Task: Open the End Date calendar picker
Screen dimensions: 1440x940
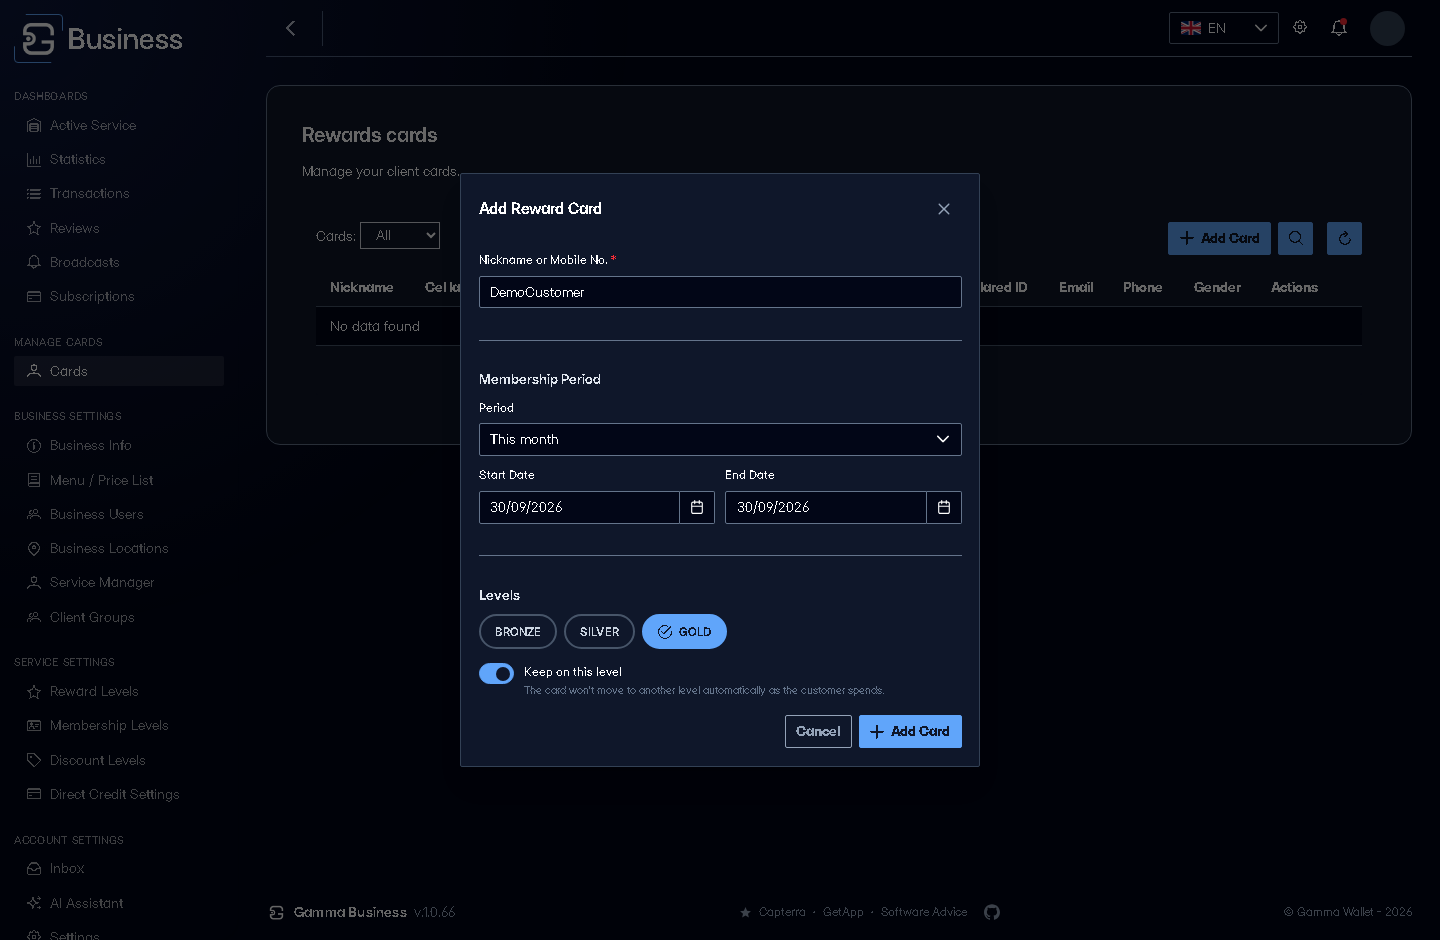Action: [944, 507]
